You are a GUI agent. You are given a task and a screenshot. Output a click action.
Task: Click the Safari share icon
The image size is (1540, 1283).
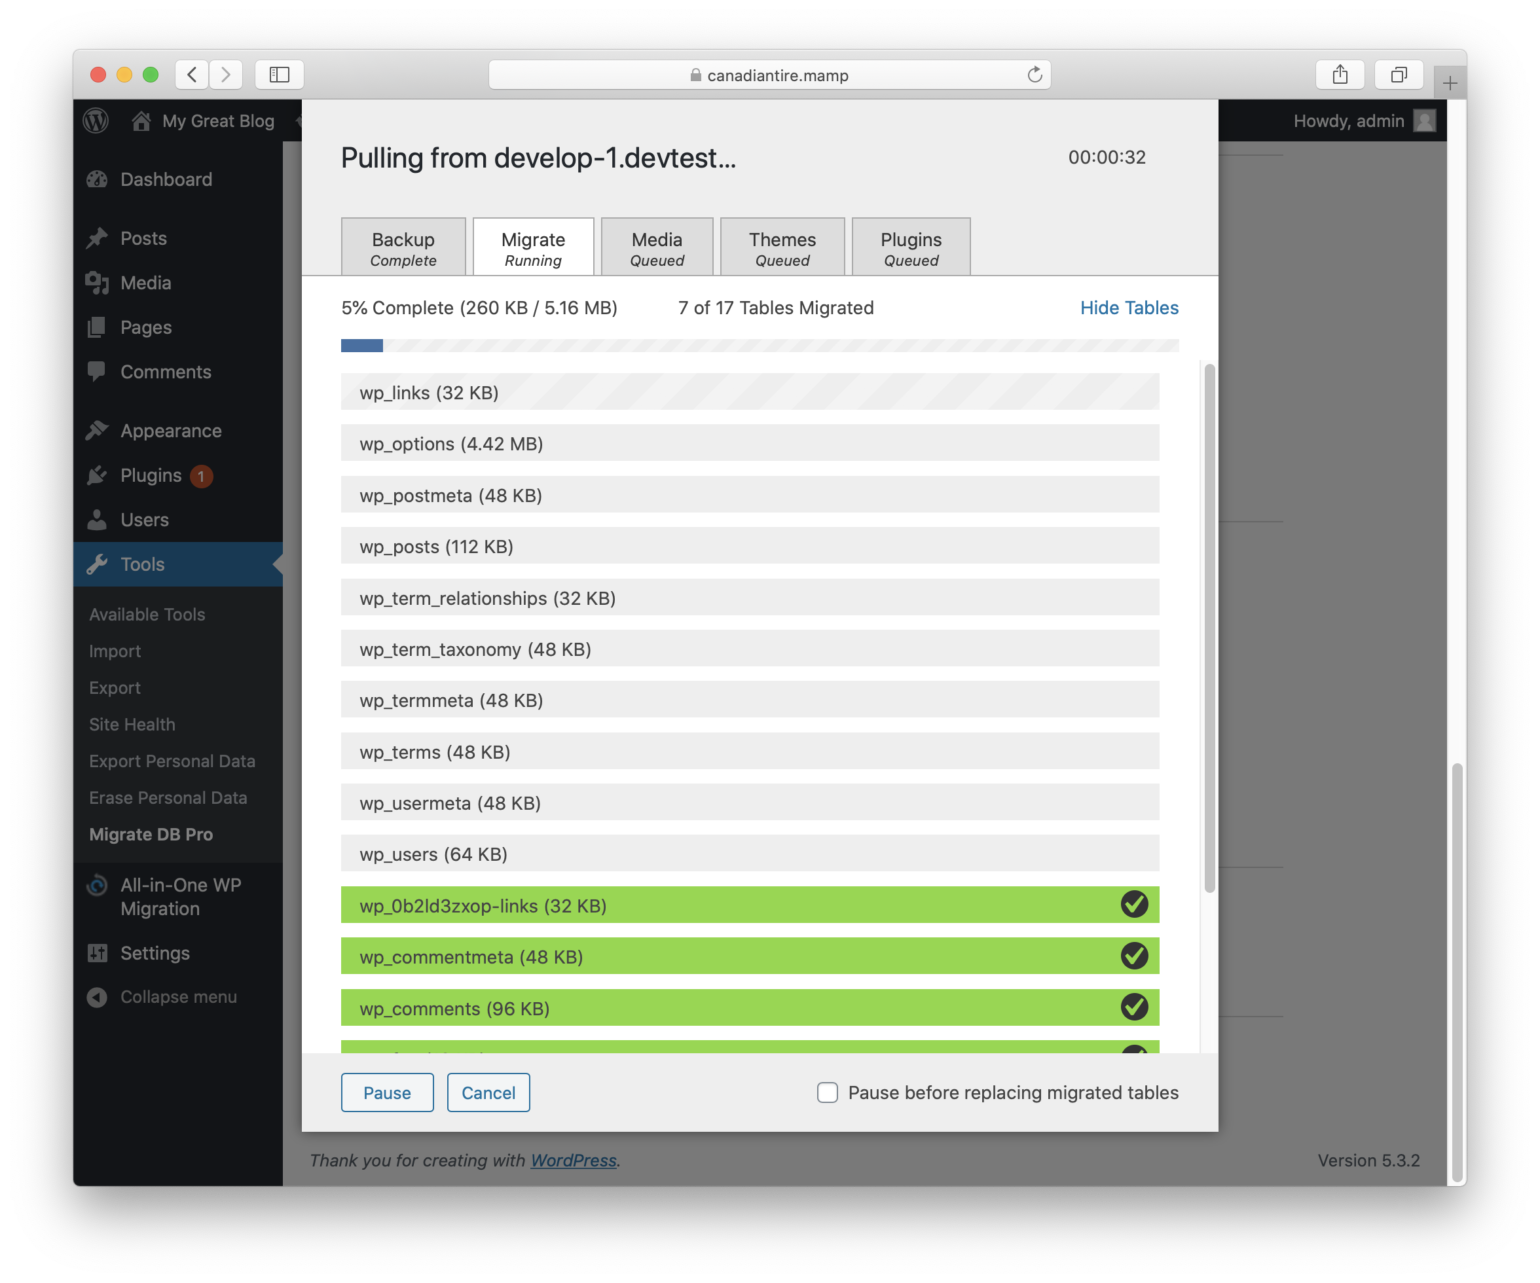[x=1340, y=75]
